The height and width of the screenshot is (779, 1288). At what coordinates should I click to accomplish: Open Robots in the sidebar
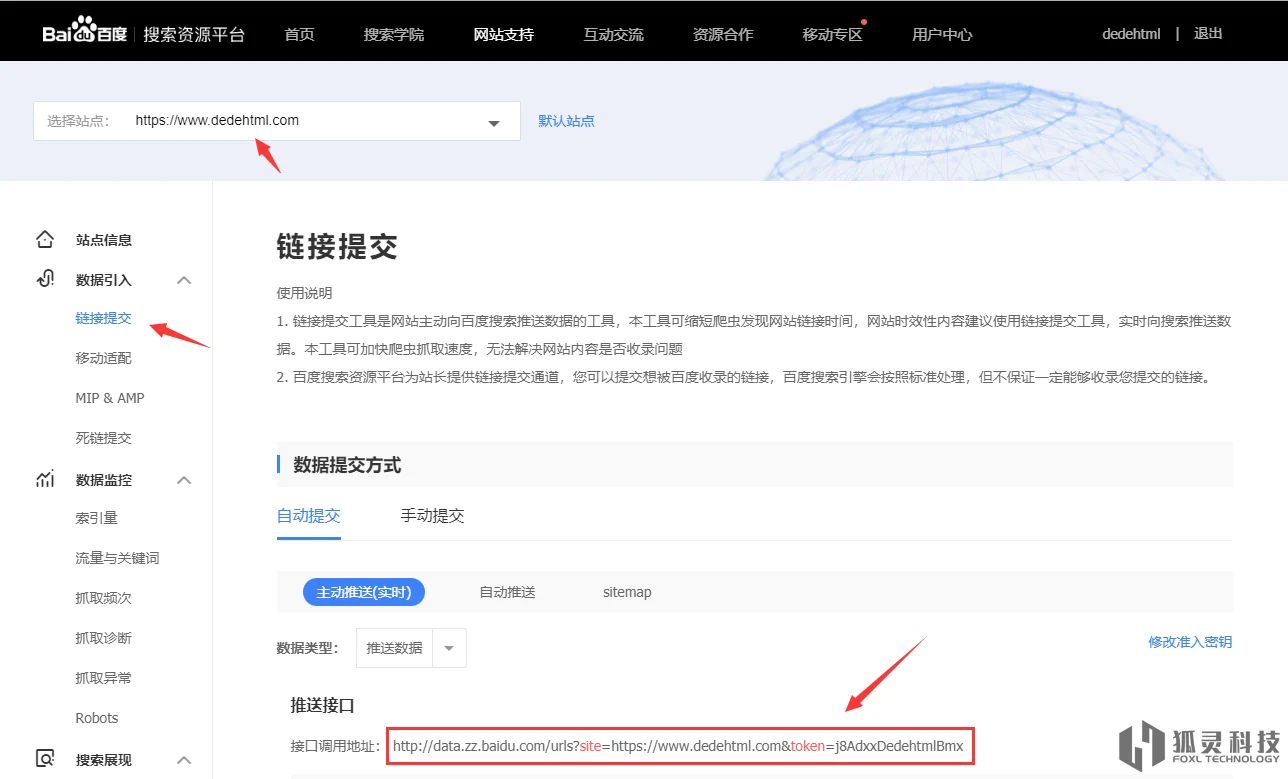point(97,718)
